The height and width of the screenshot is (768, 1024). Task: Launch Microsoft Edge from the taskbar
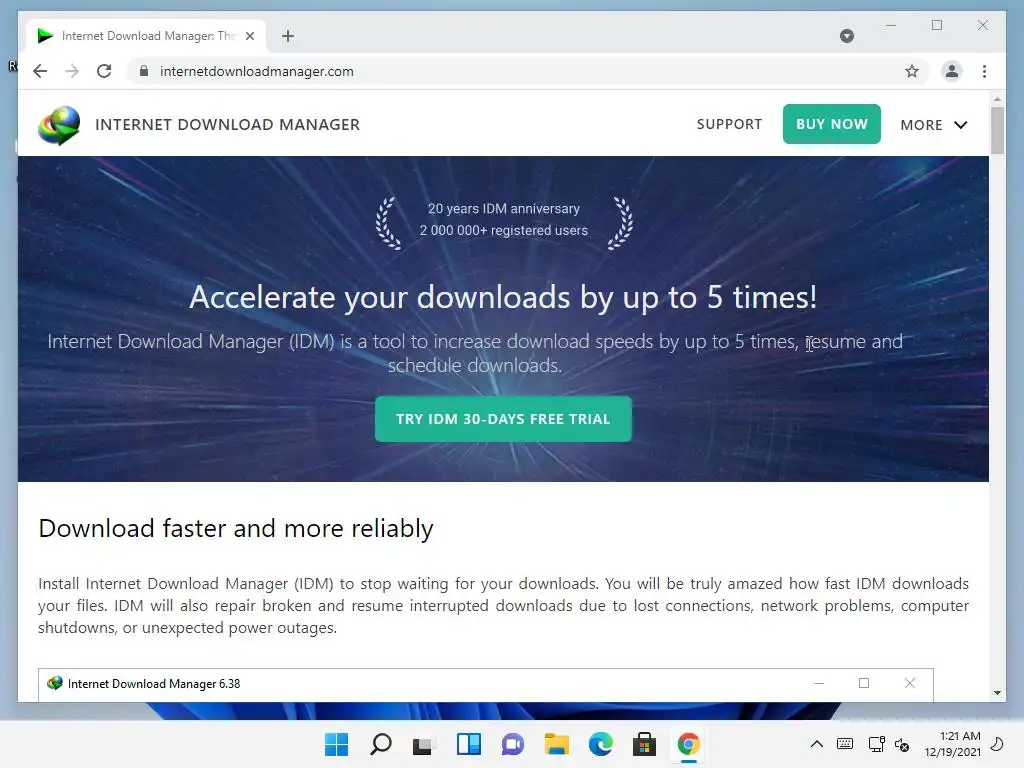click(x=600, y=744)
